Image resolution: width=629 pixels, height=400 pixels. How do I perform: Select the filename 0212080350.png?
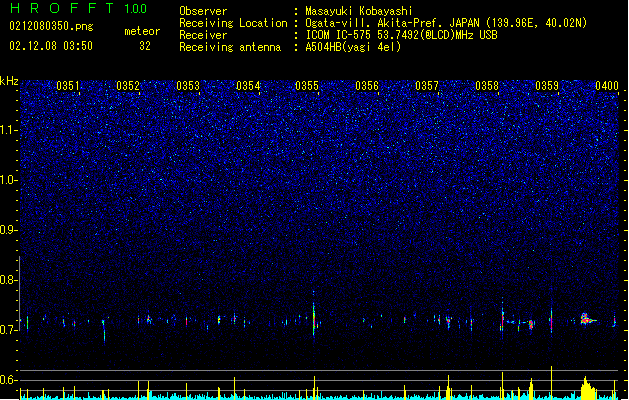pos(51,26)
